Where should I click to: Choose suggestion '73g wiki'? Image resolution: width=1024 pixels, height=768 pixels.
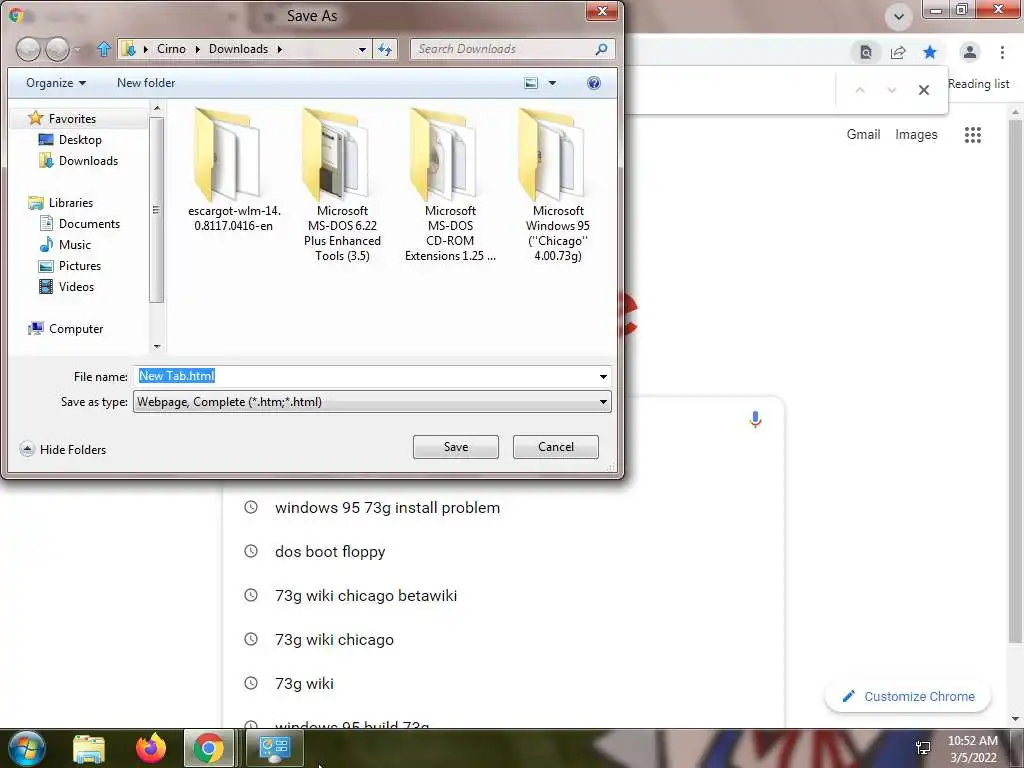tap(304, 683)
